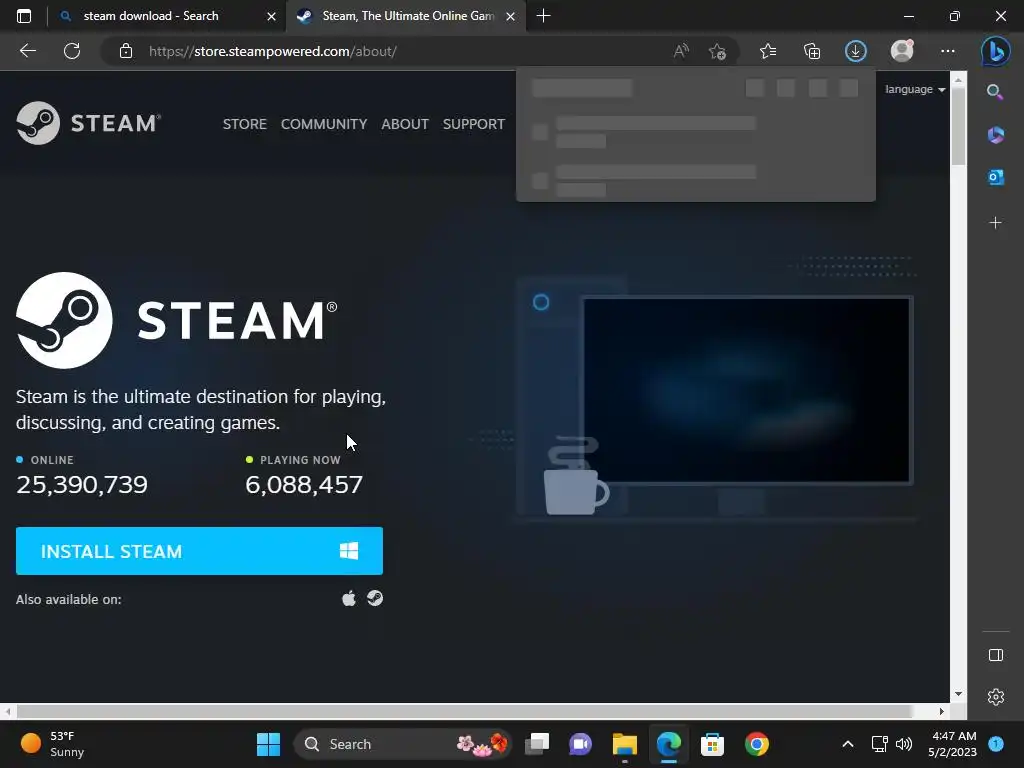Expand the language dropdown

coord(915,89)
